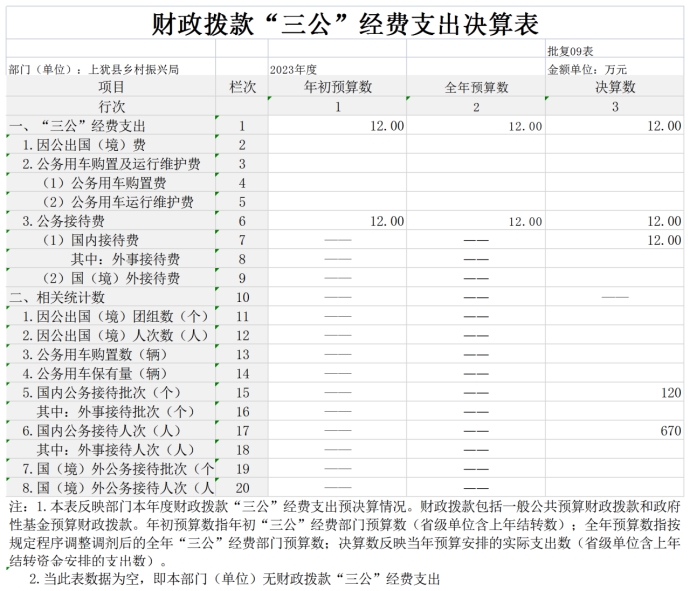
Task: Click the 栏次 column header
Action: point(242,88)
